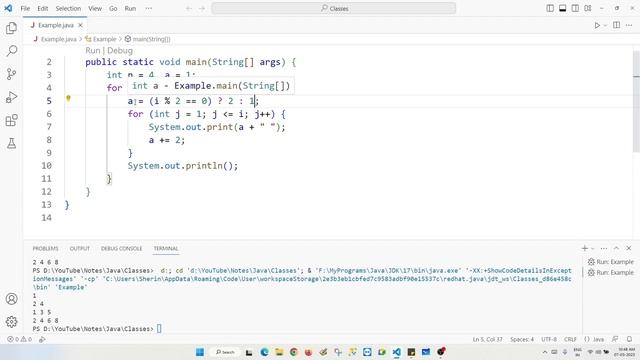Open errors and warnings status indicator
This screenshot has width=640, height=360.
(19, 340)
